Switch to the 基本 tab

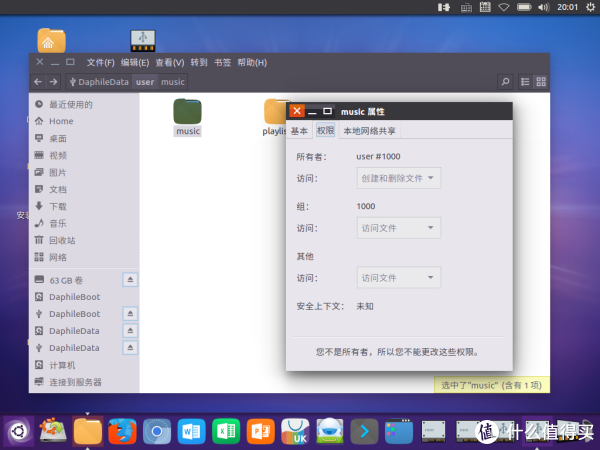[299, 131]
